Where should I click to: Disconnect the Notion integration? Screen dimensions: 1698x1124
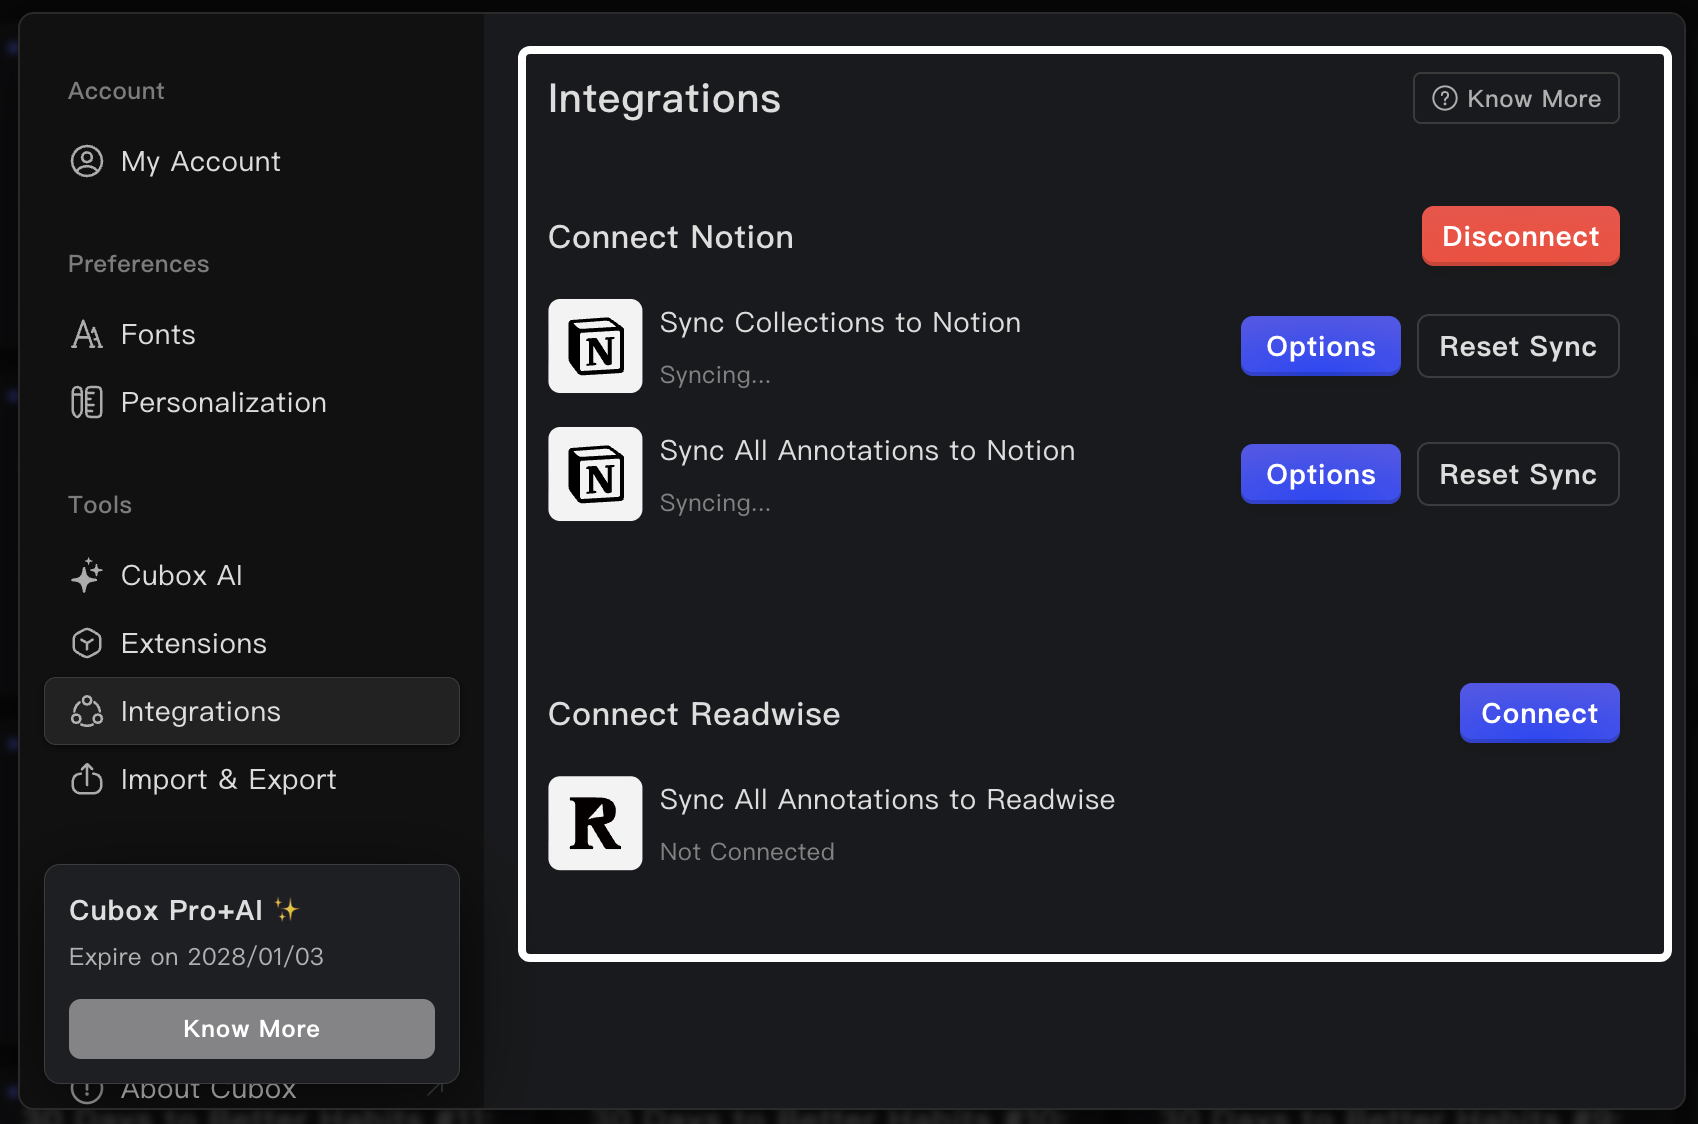pyautogui.click(x=1520, y=236)
